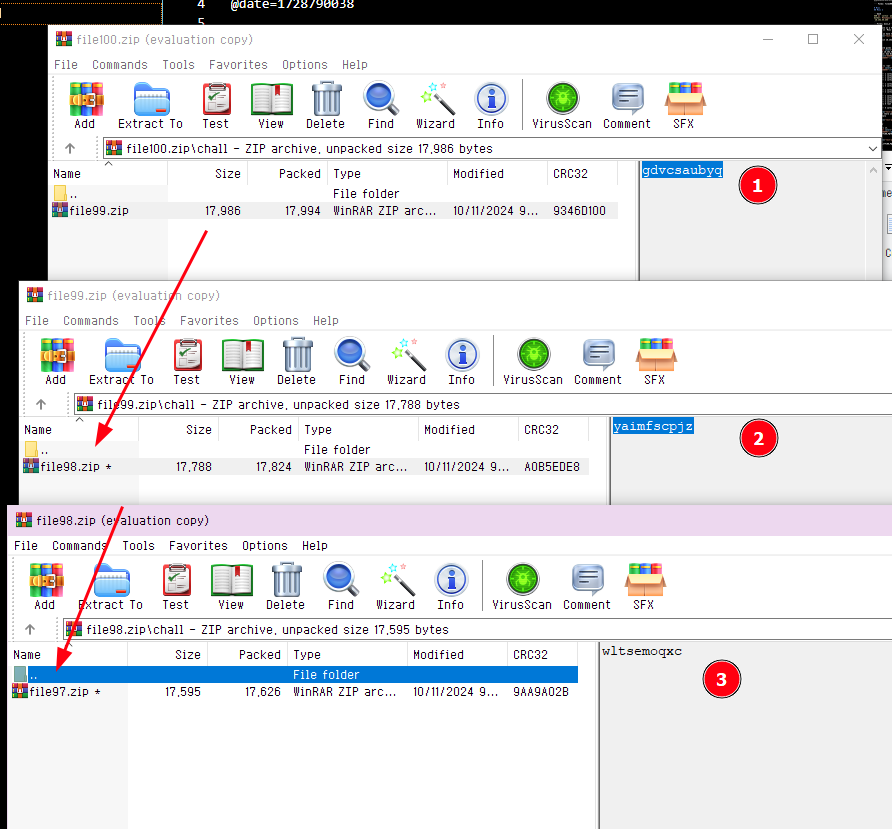Click Extract To in file99.zip window

pos(121,361)
